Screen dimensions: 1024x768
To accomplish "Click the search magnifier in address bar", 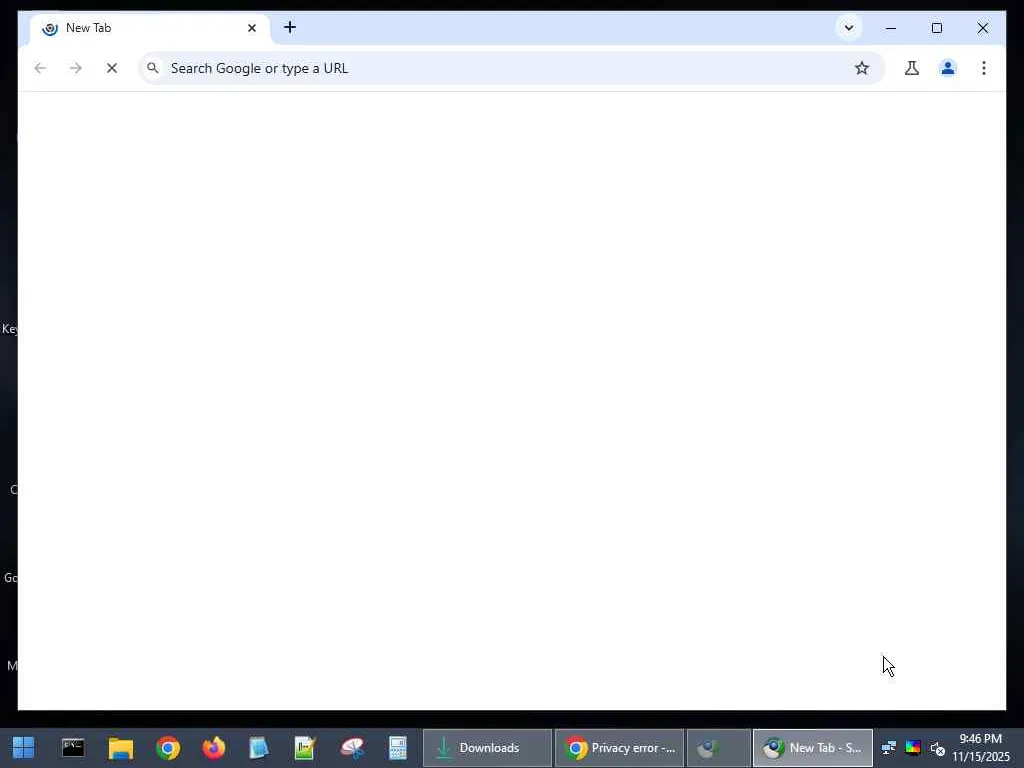I will coord(153,68).
